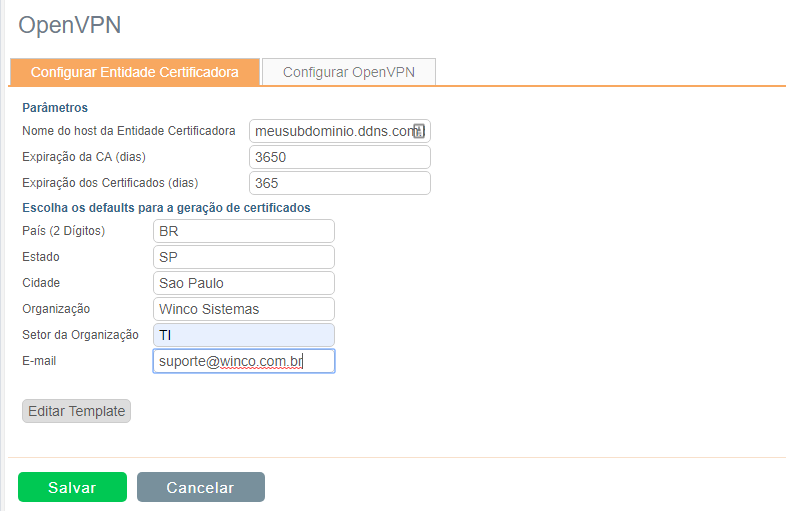Open the Configurar OpenVPN tab

(x=349, y=72)
